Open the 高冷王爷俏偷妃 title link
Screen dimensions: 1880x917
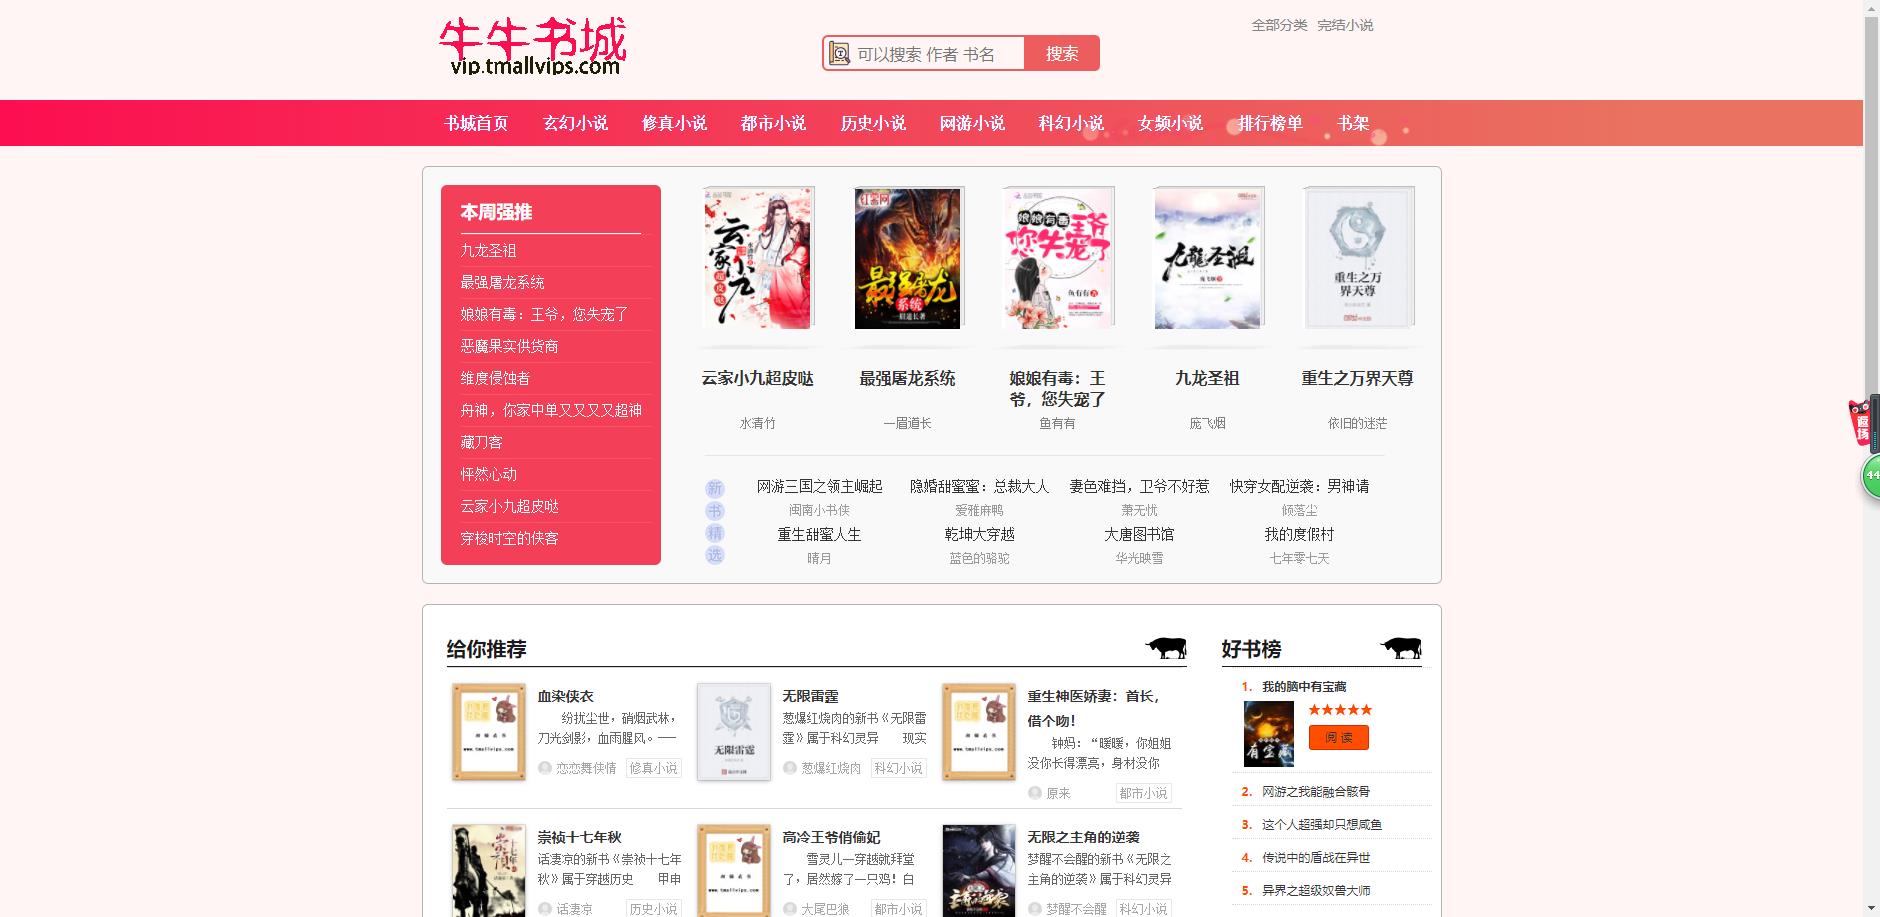click(831, 837)
